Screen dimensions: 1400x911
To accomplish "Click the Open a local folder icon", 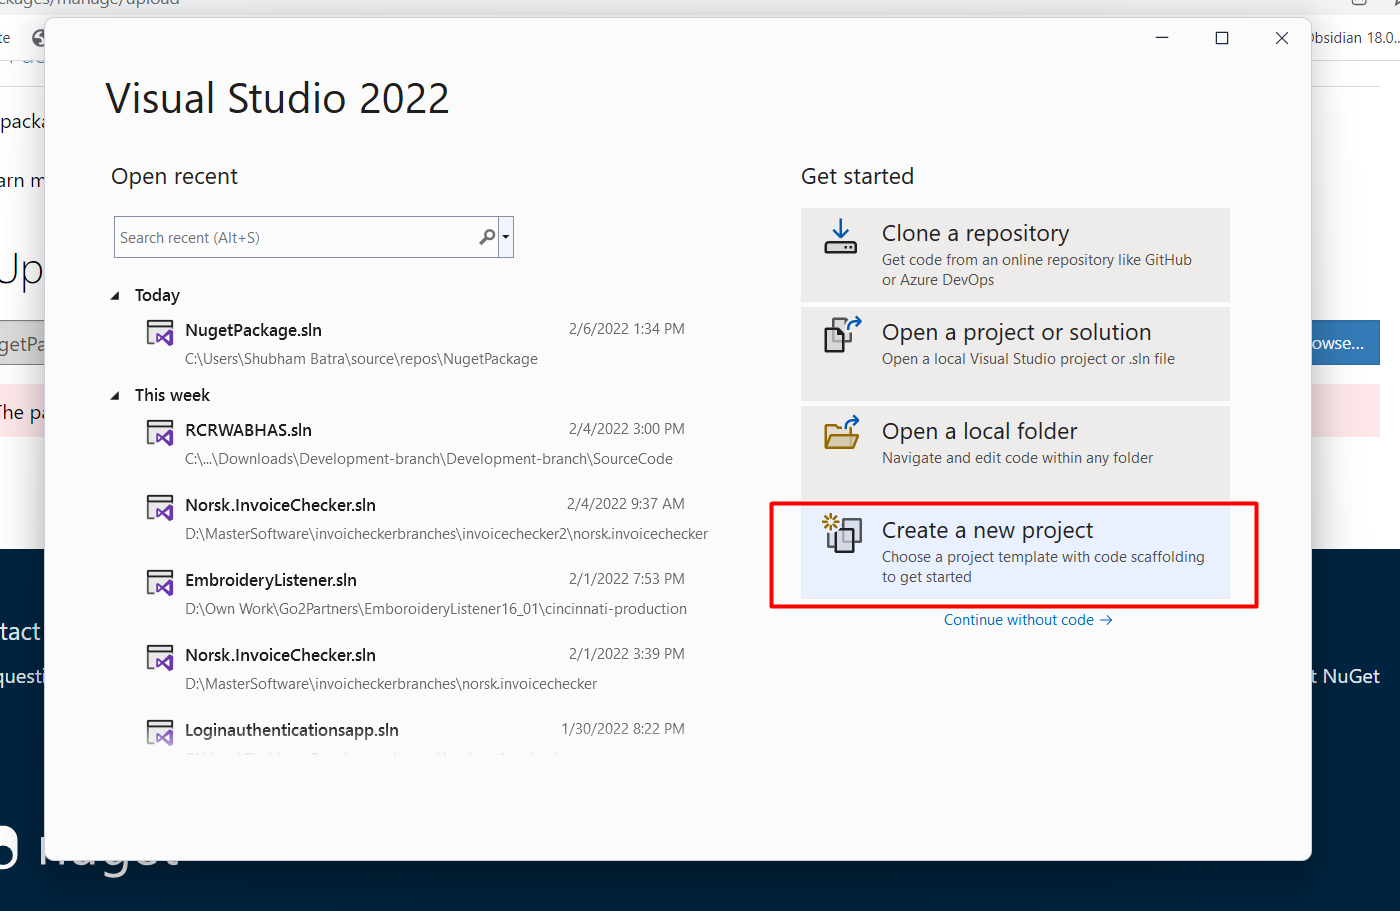I will tap(842, 433).
